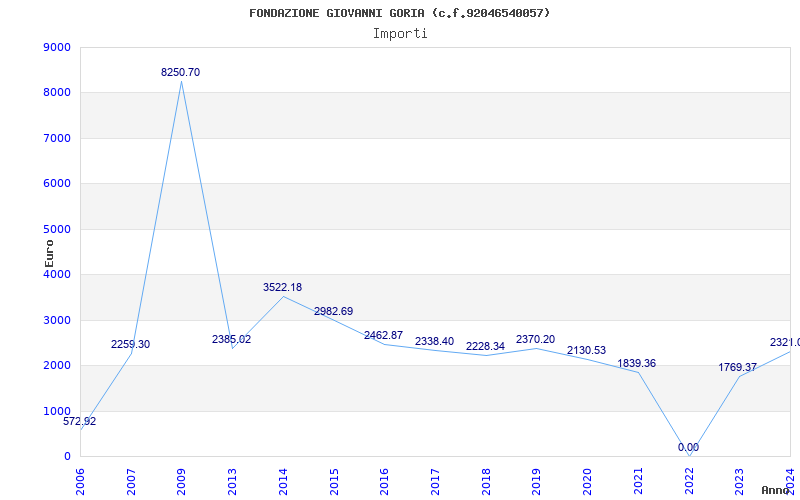
Task: Click the y-axis value 4000
Action: pyautogui.click(x=57, y=274)
